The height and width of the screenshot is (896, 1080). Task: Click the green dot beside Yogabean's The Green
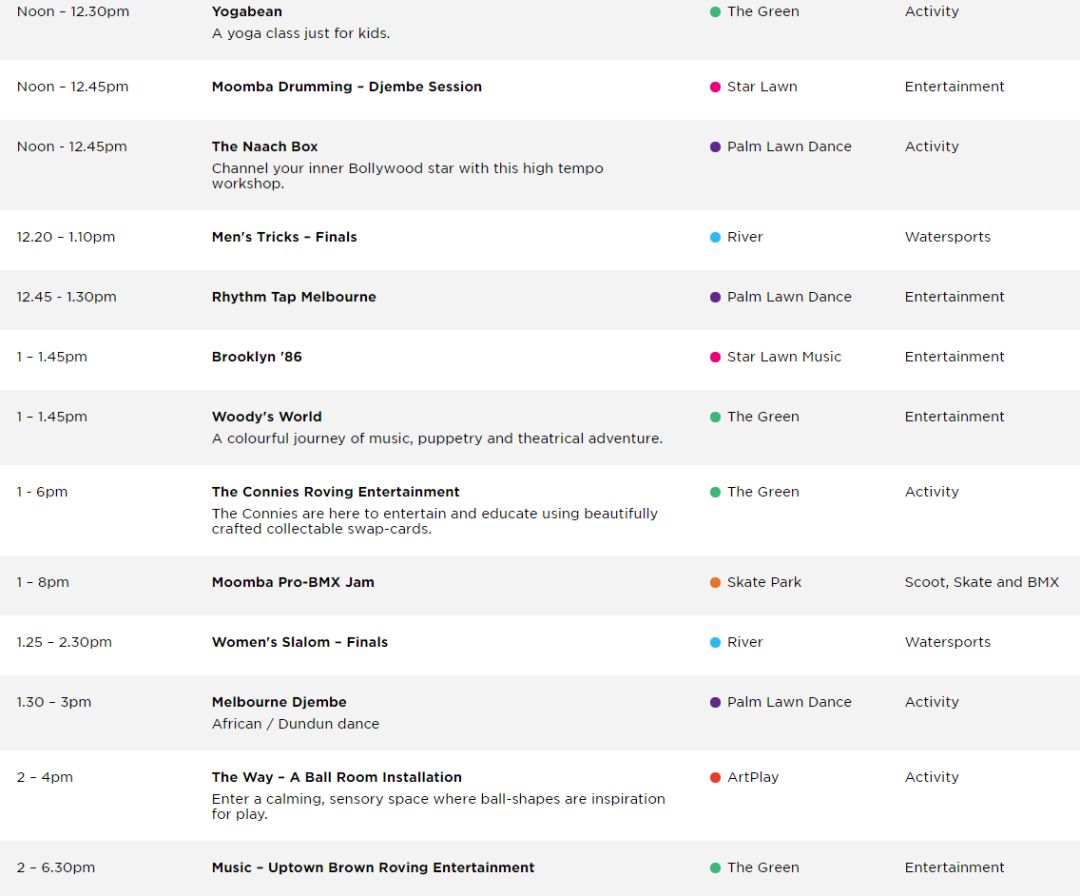point(715,12)
